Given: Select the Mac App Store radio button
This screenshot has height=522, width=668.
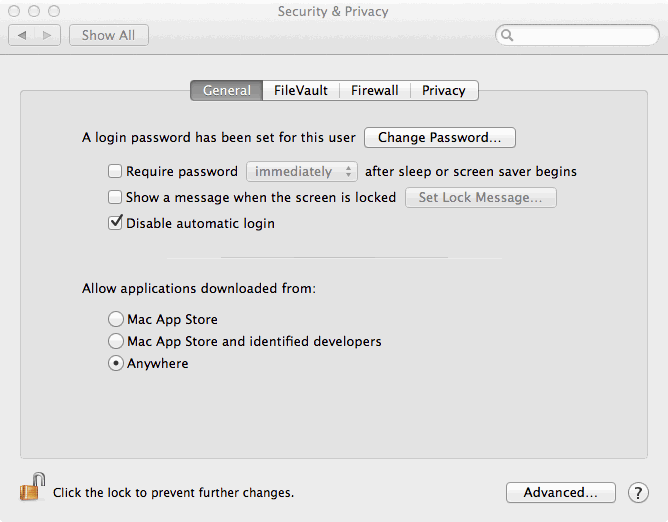Looking at the screenshot, I should click(116, 319).
